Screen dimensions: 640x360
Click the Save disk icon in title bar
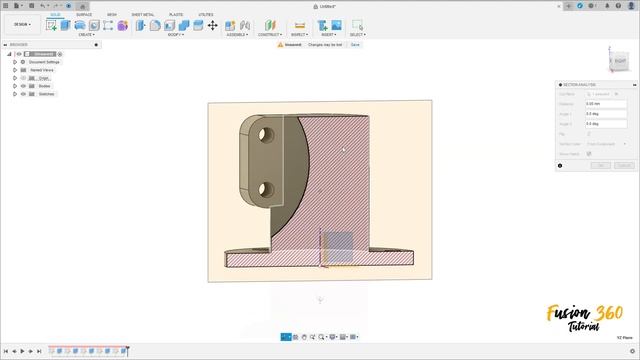(31, 6)
